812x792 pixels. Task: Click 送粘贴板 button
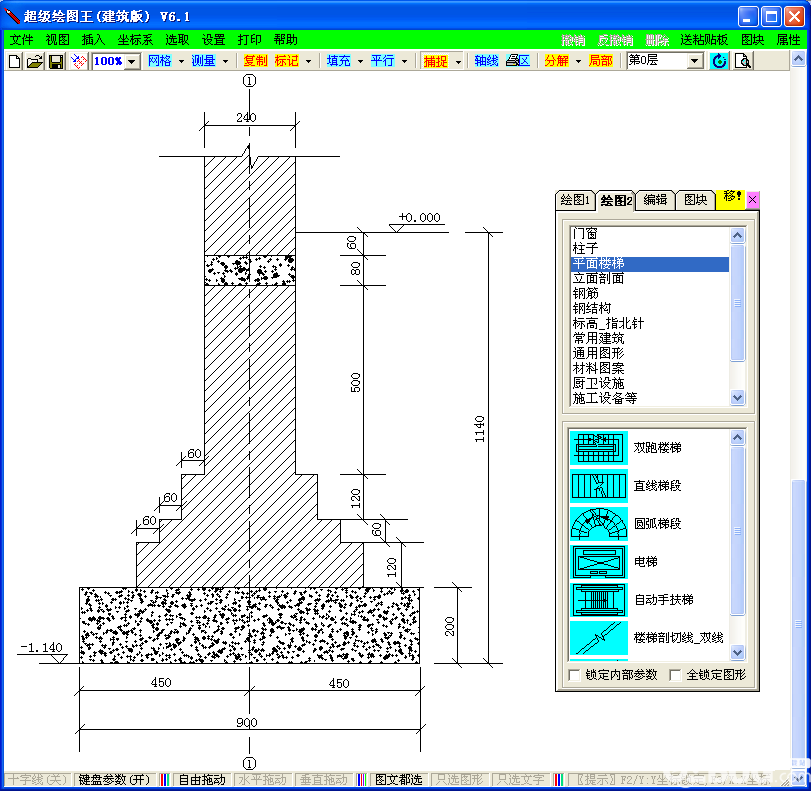(x=704, y=40)
